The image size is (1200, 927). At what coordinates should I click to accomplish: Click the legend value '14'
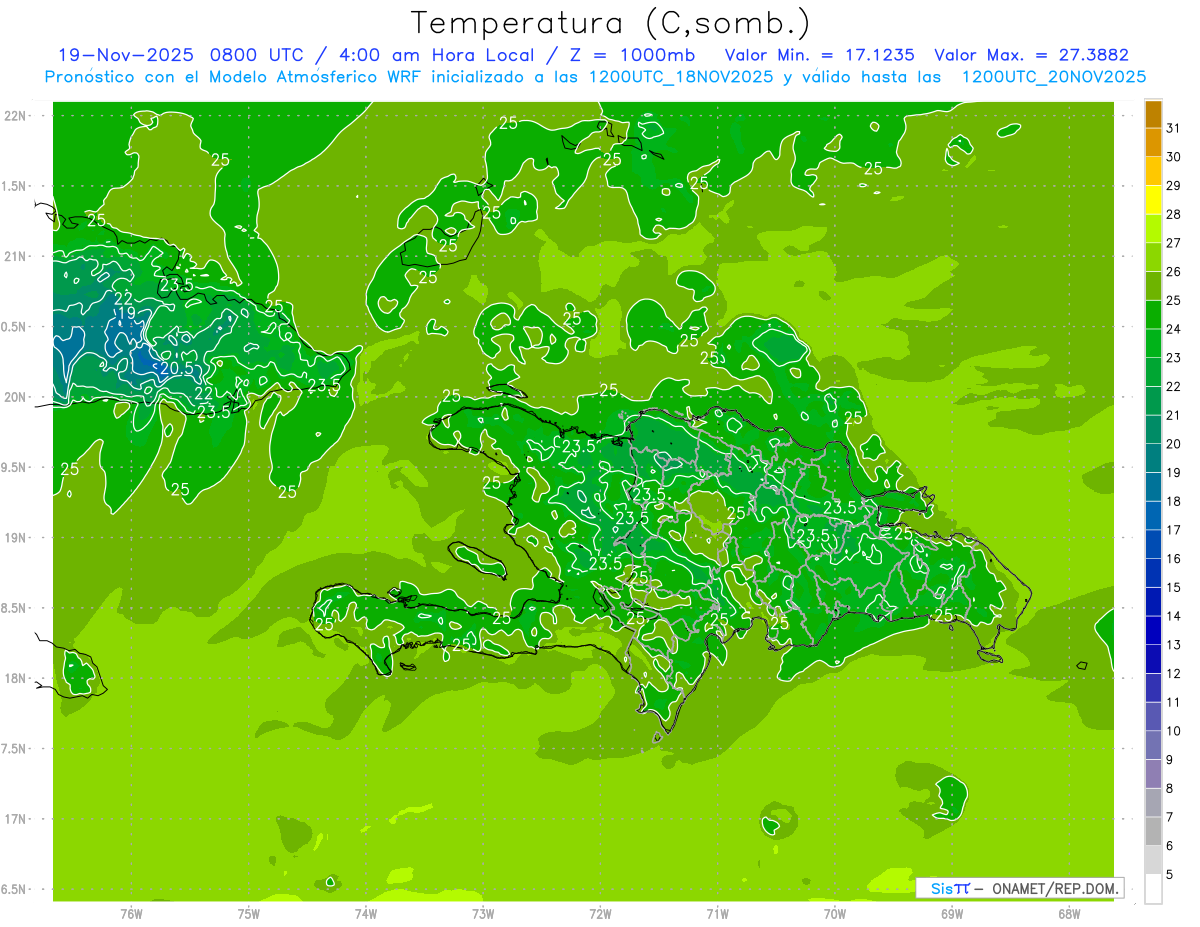coord(1175,616)
